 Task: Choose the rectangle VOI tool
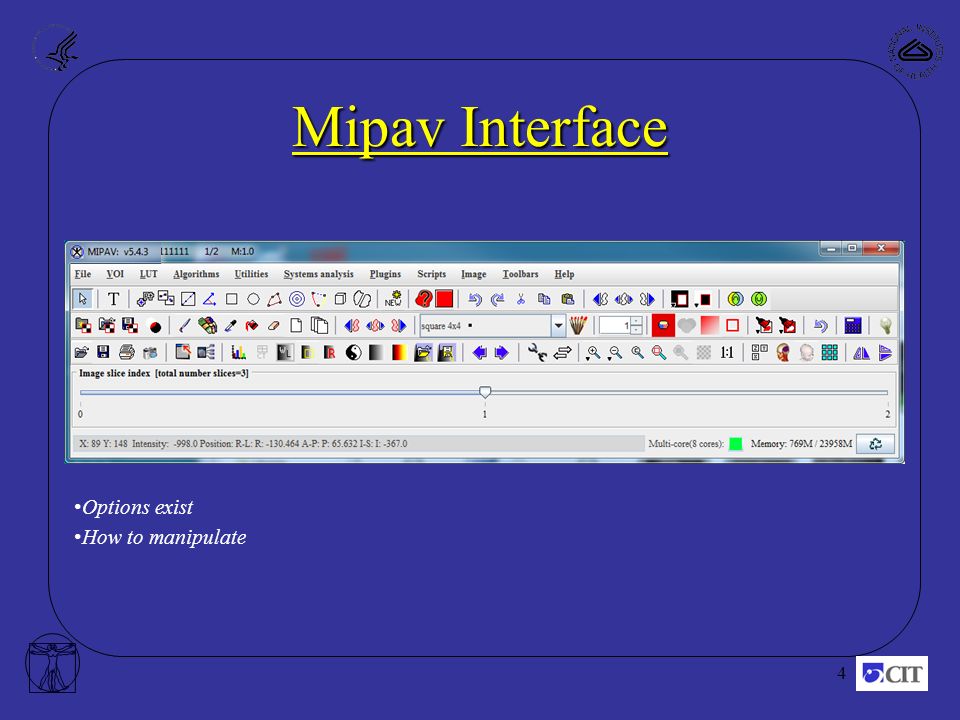tap(231, 299)
